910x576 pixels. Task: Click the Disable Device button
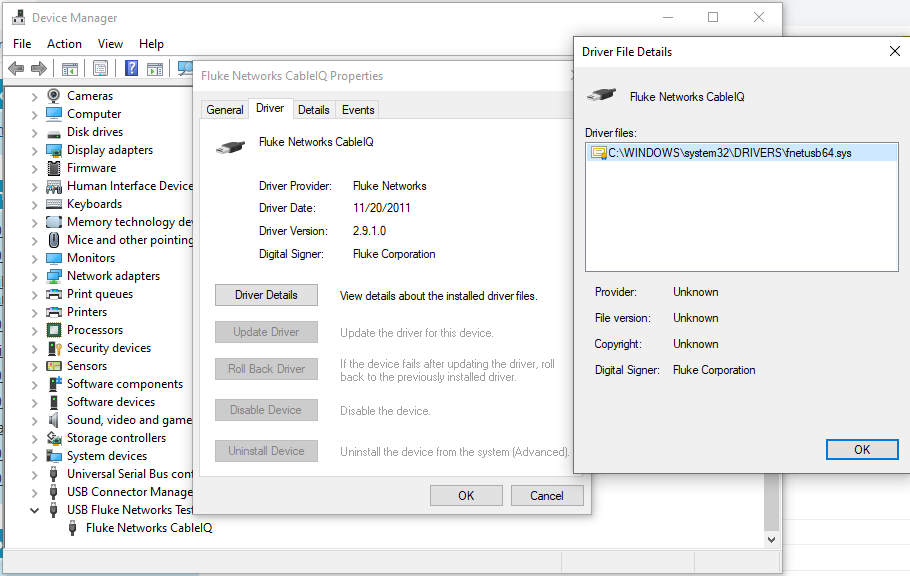[x=266, y=410]
